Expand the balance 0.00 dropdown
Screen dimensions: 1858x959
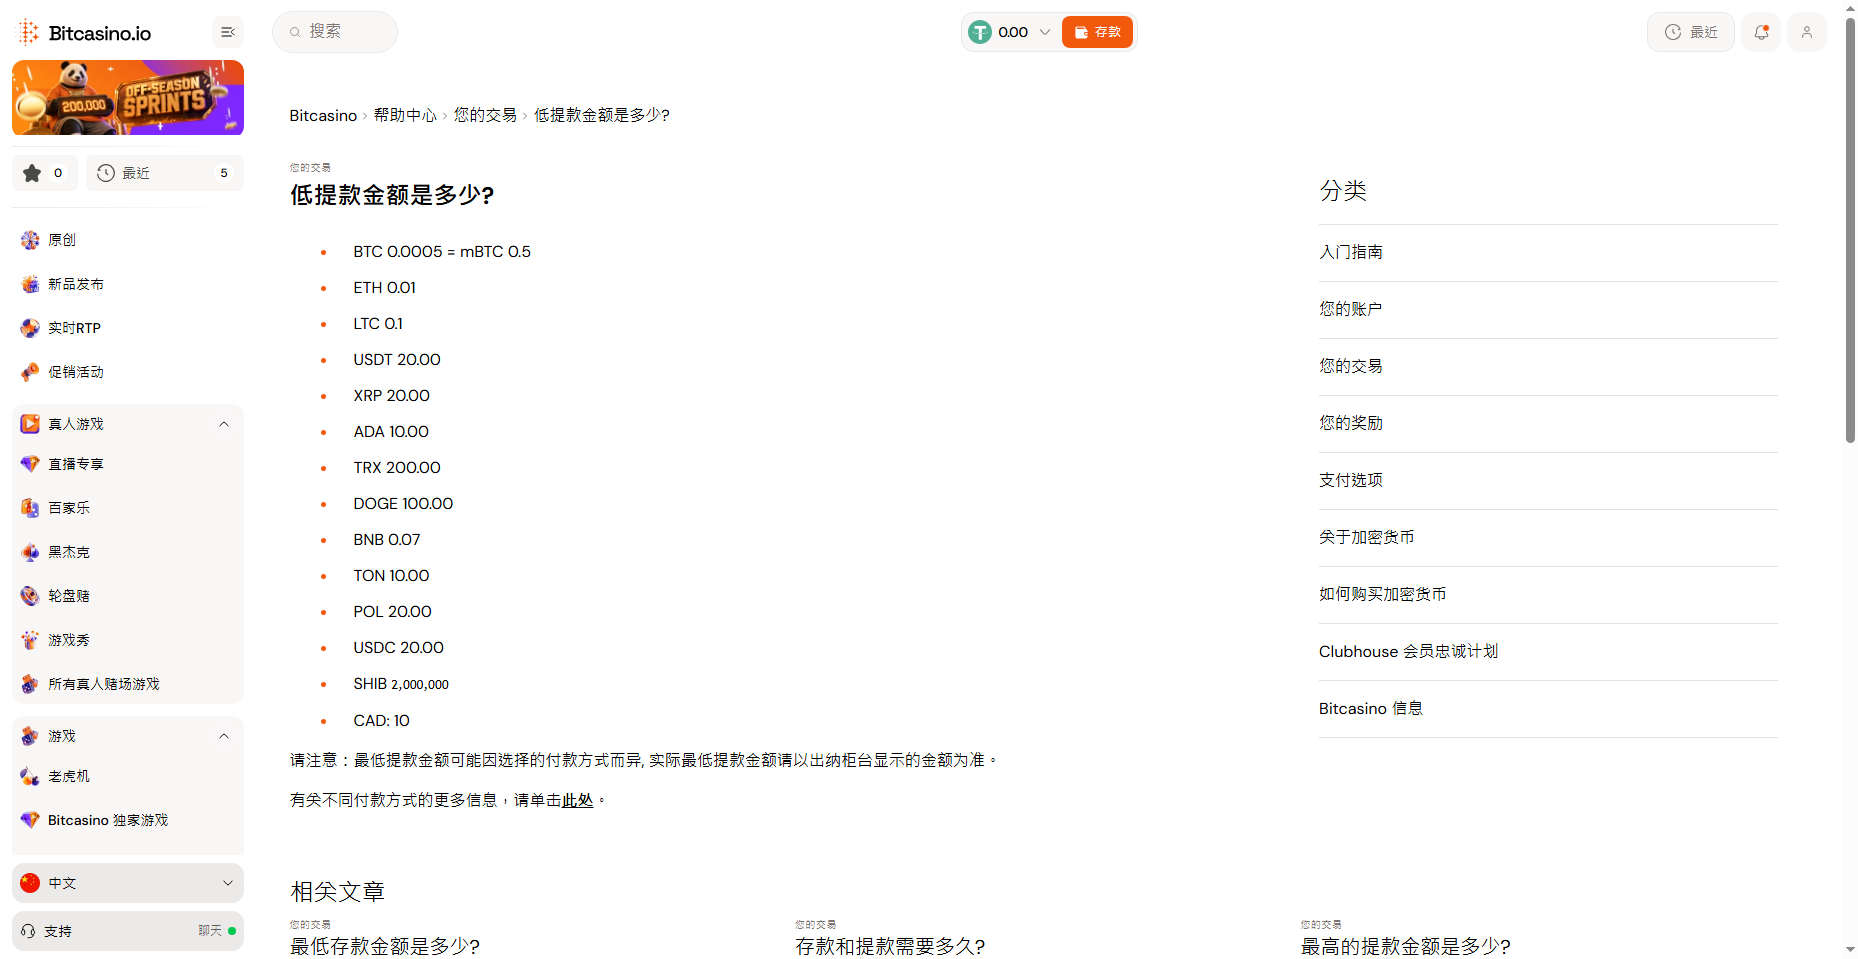[x=1045, y=32]
